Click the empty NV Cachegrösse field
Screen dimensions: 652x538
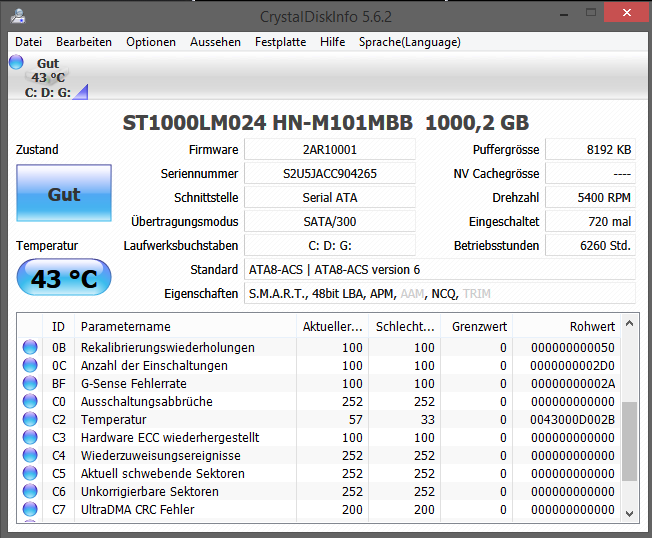(590, 173)
